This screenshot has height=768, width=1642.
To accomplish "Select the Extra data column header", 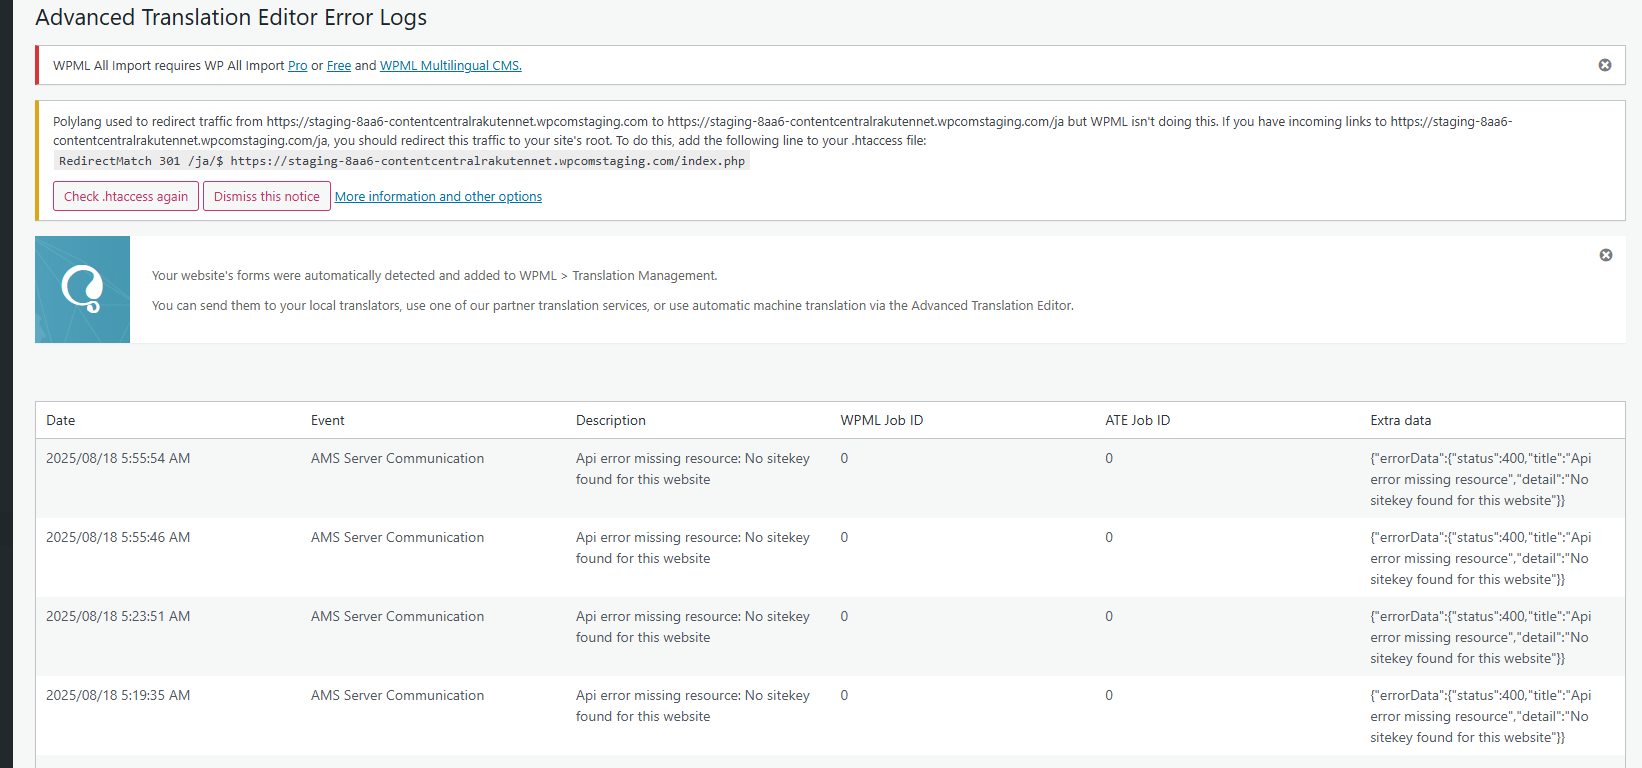I will (1400, 421).
